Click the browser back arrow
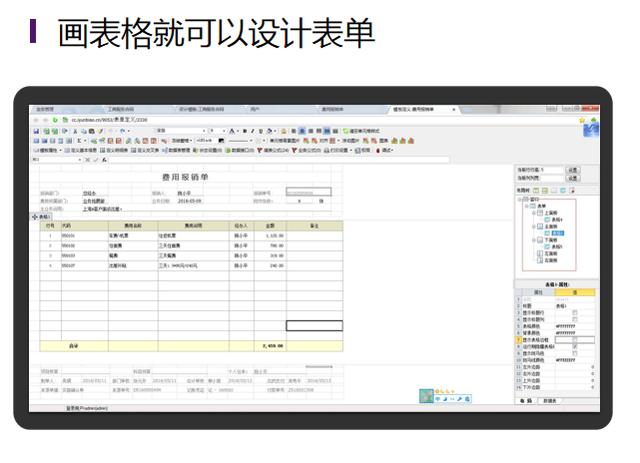Image resolution: width=640 pixels, height=463 pixels. coord(35,120)
